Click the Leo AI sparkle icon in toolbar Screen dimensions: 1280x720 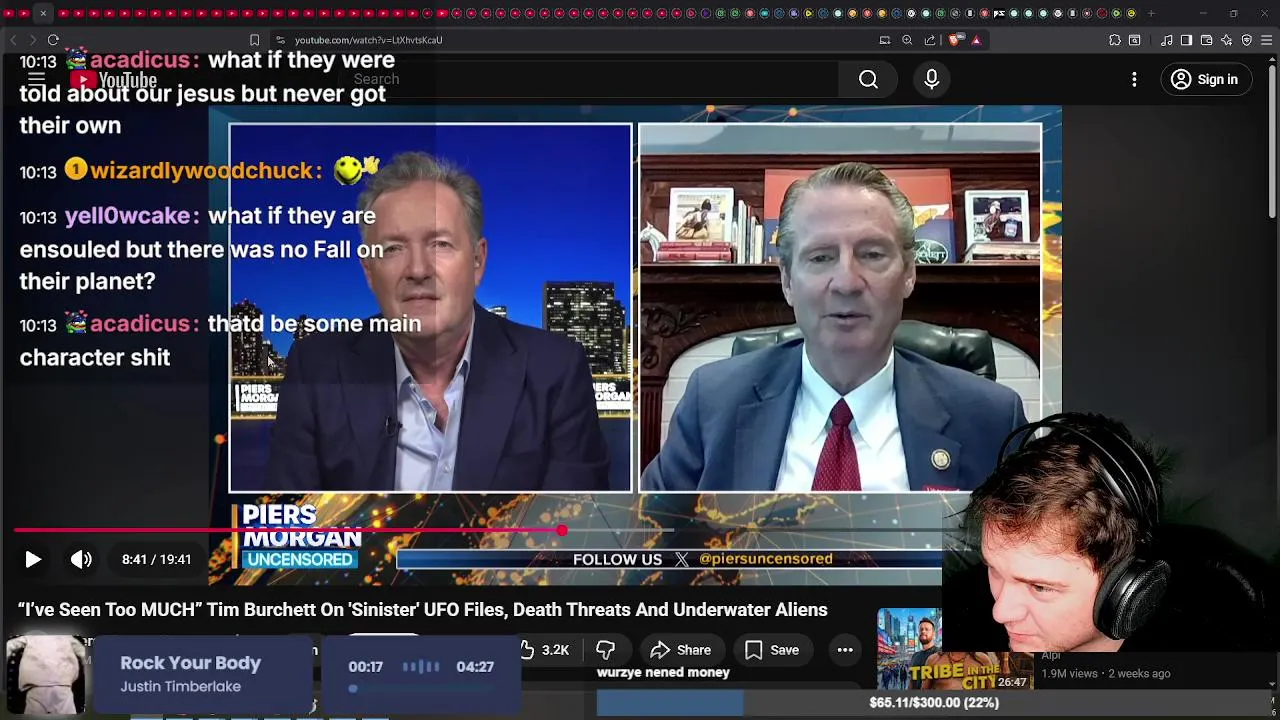click(1226, 40)
